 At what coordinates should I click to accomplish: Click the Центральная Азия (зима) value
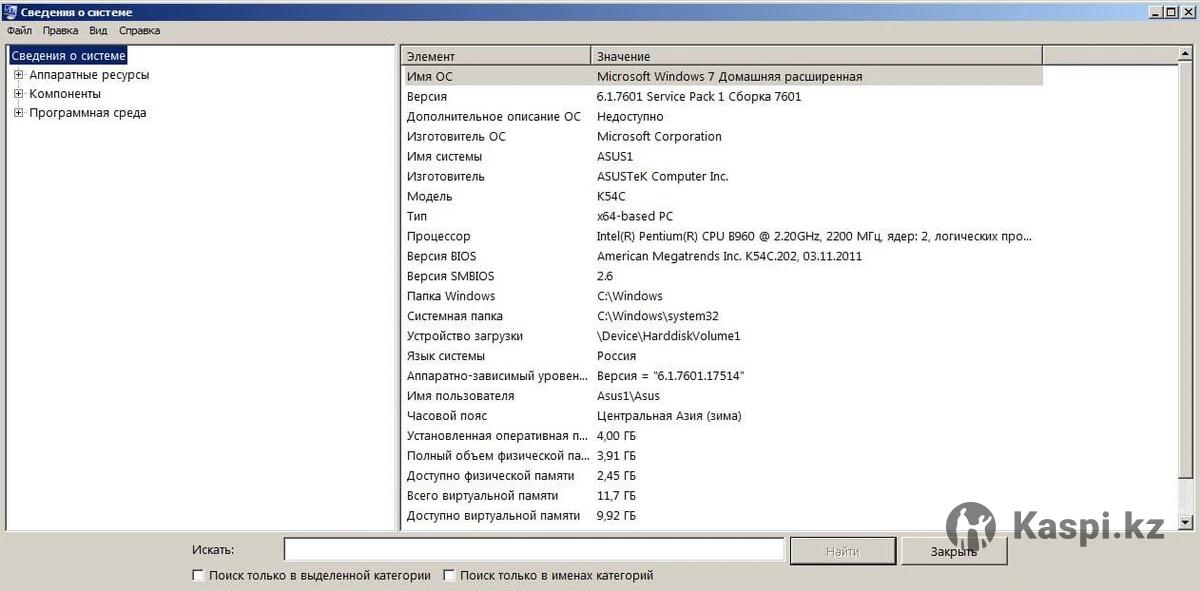coord(669,416)
